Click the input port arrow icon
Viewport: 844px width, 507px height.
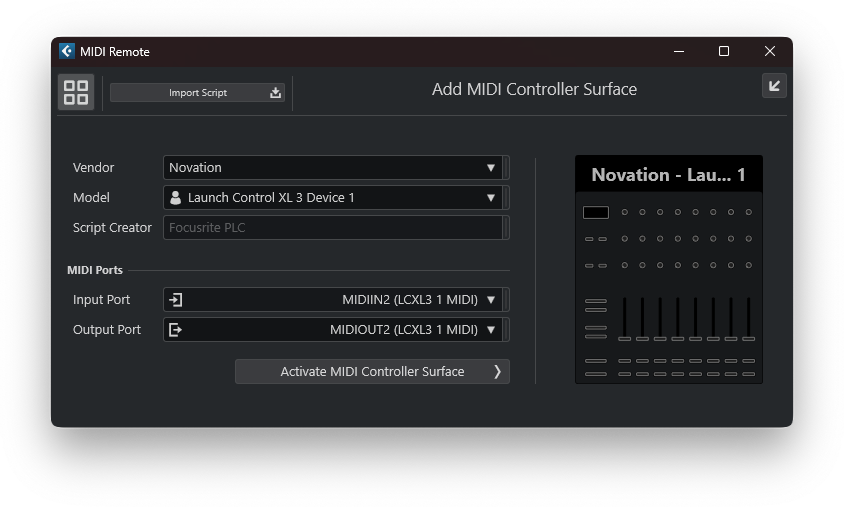click(175, 300)
